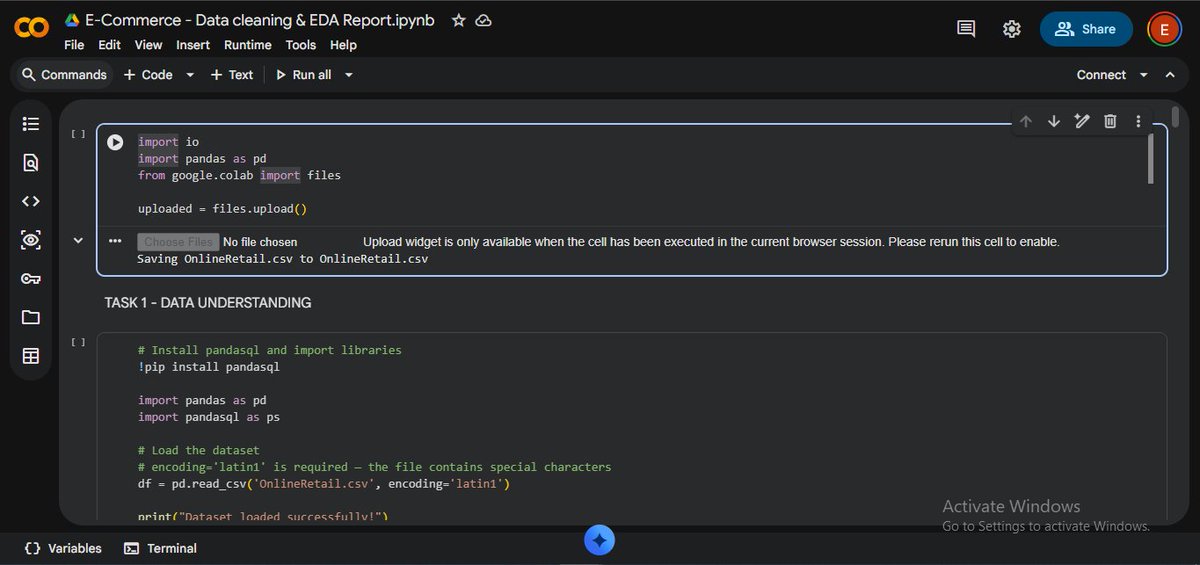Screen dimensions: 1200x565
Task: Move the cell down with arrow icon
Action: click(1053, 121)
